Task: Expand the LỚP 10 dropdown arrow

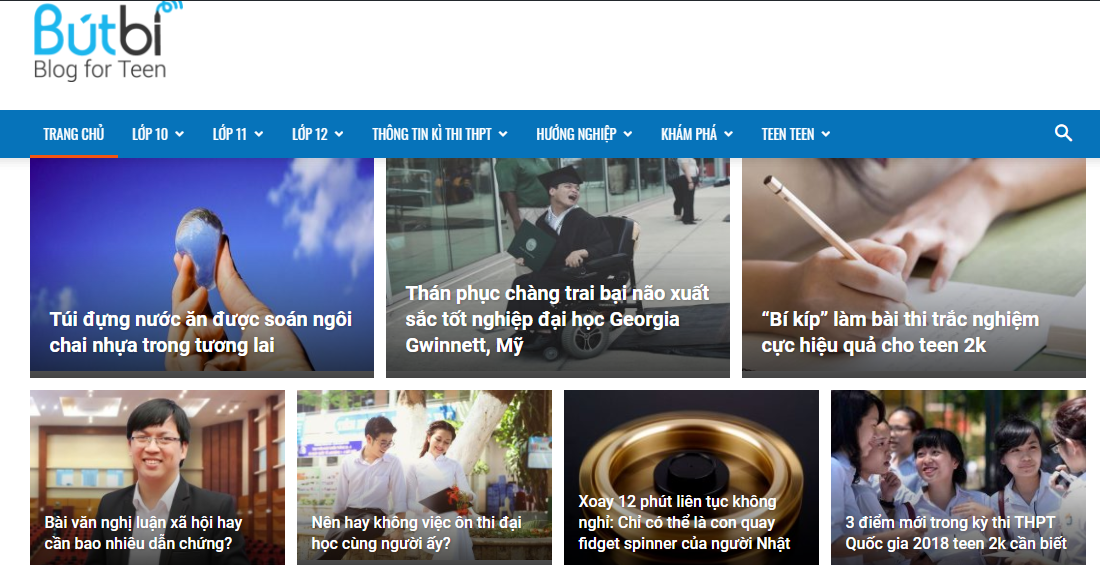Action: (180, 134)
